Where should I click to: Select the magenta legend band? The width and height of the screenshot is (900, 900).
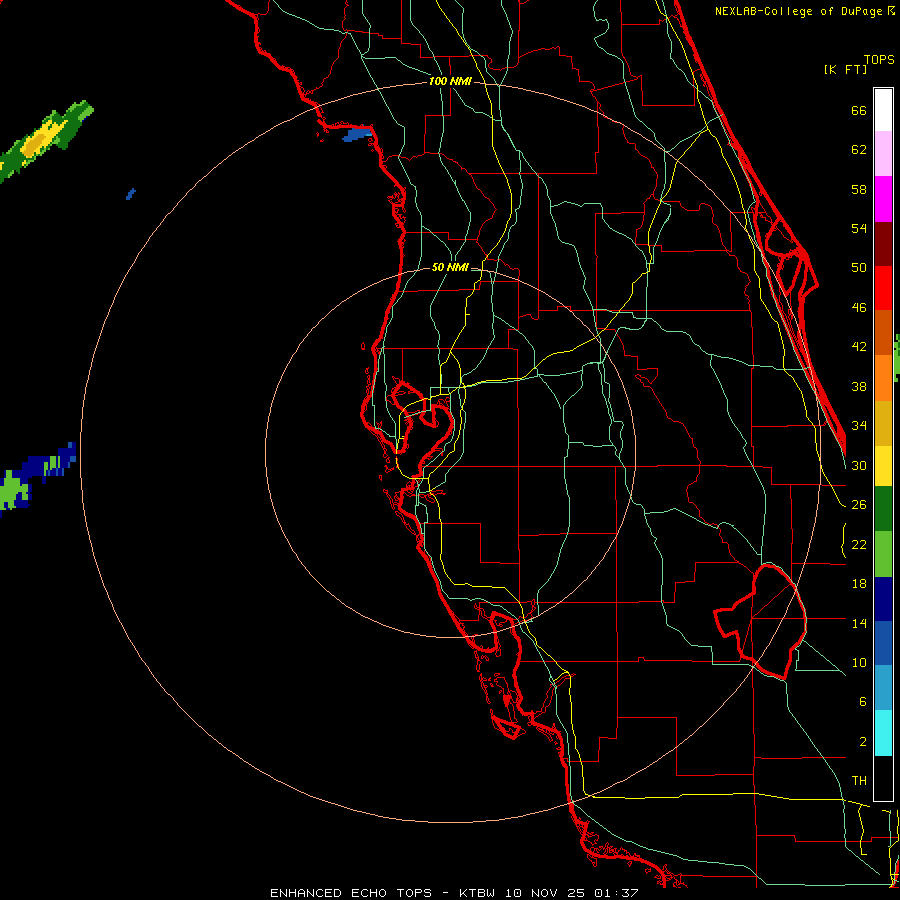883,199
